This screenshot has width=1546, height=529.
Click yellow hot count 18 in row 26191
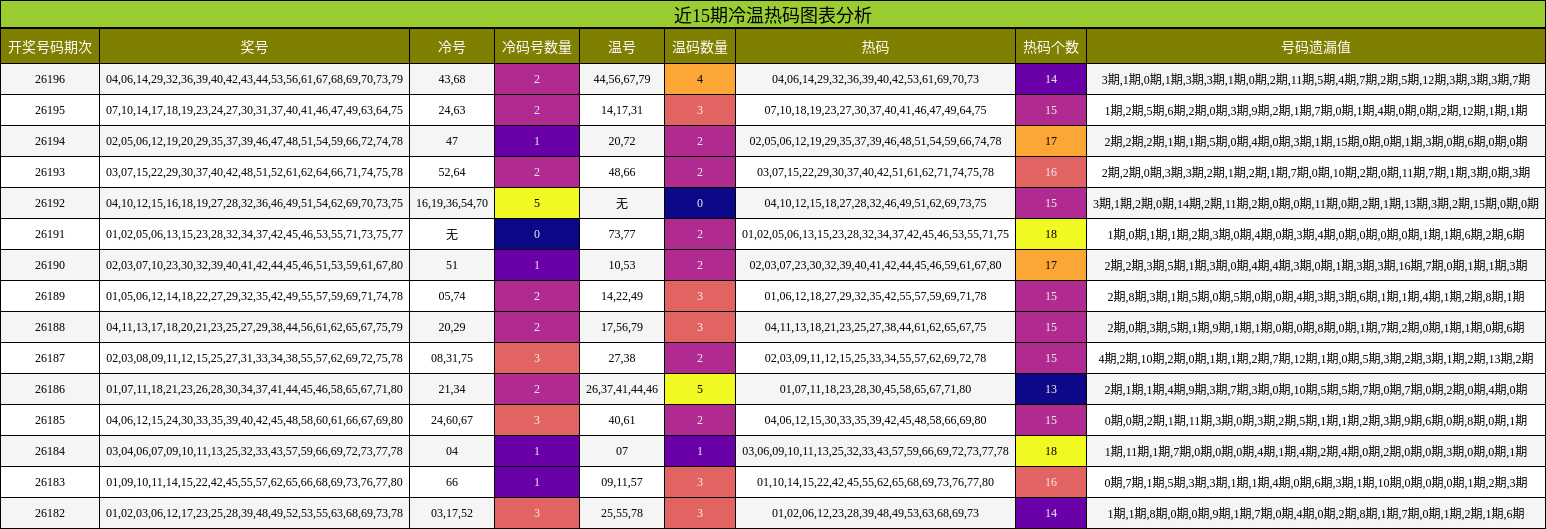[1051, 234]
